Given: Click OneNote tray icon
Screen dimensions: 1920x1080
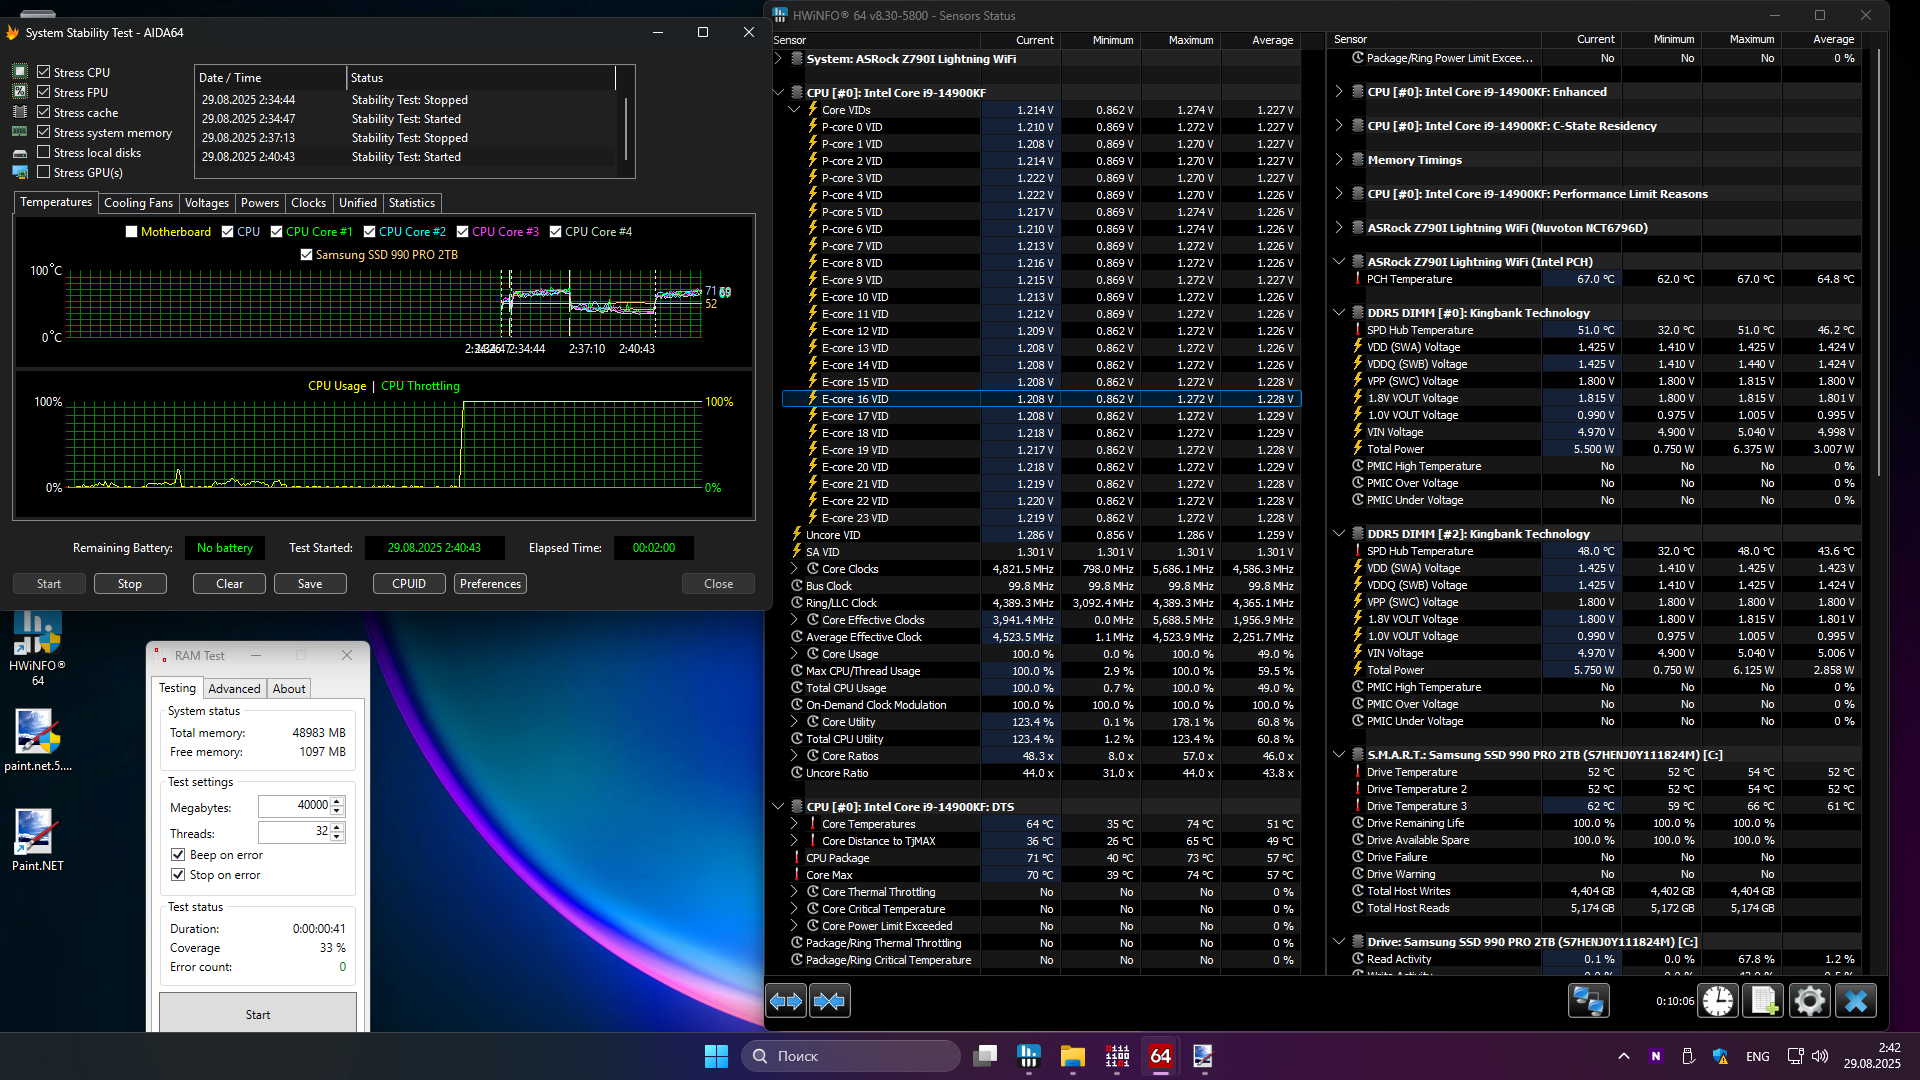Looking at the screenshot, I should pyautogui.click(x=1656, y=1056).
